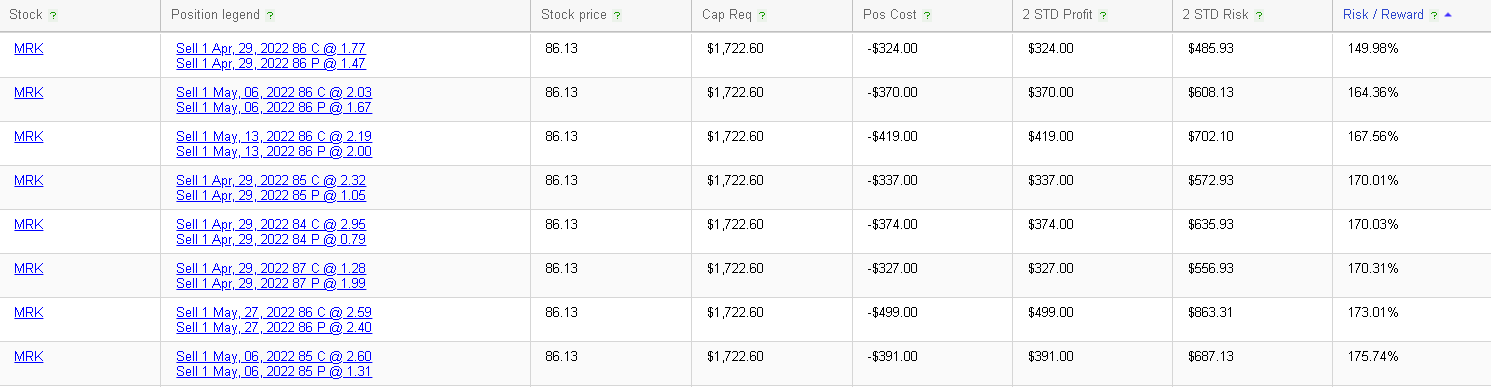Click help icon next to Stock header
The image size is (1491, 388).
coord(53,16)
